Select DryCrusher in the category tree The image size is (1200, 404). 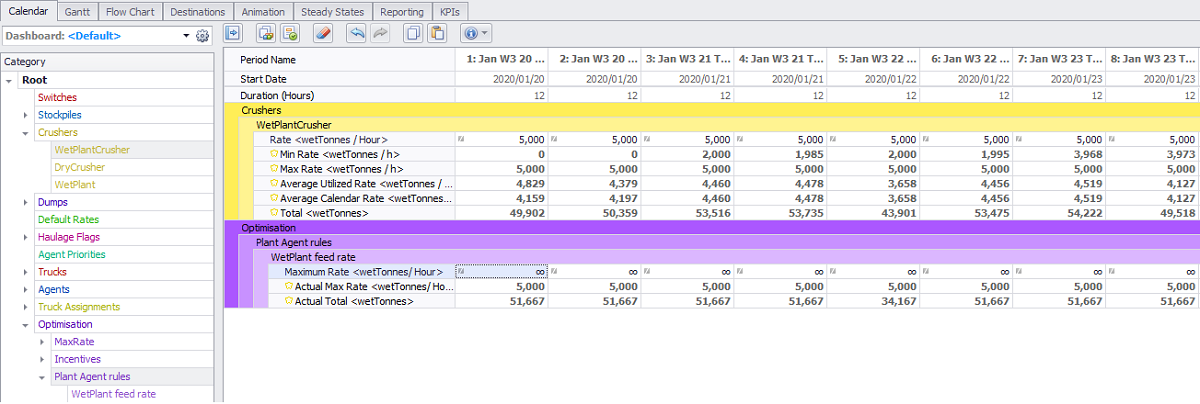(x=79, y=167)
